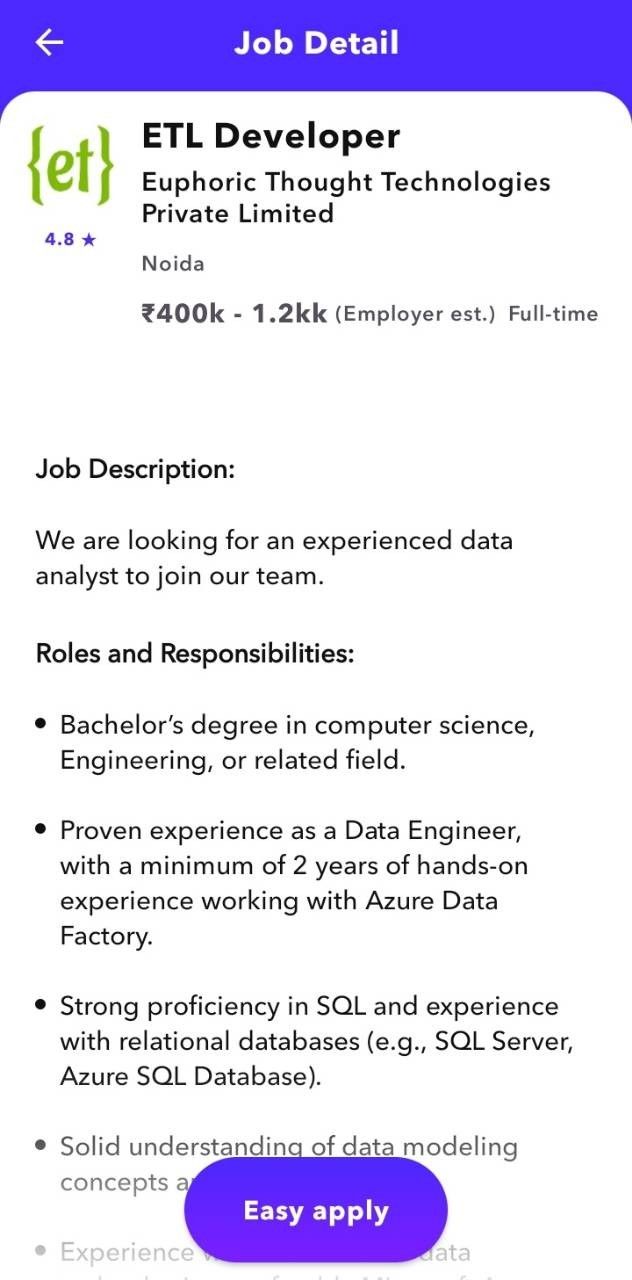Select the Roles and Responsibilities heading
632x1280 pixels.
[x=198, y=653]
